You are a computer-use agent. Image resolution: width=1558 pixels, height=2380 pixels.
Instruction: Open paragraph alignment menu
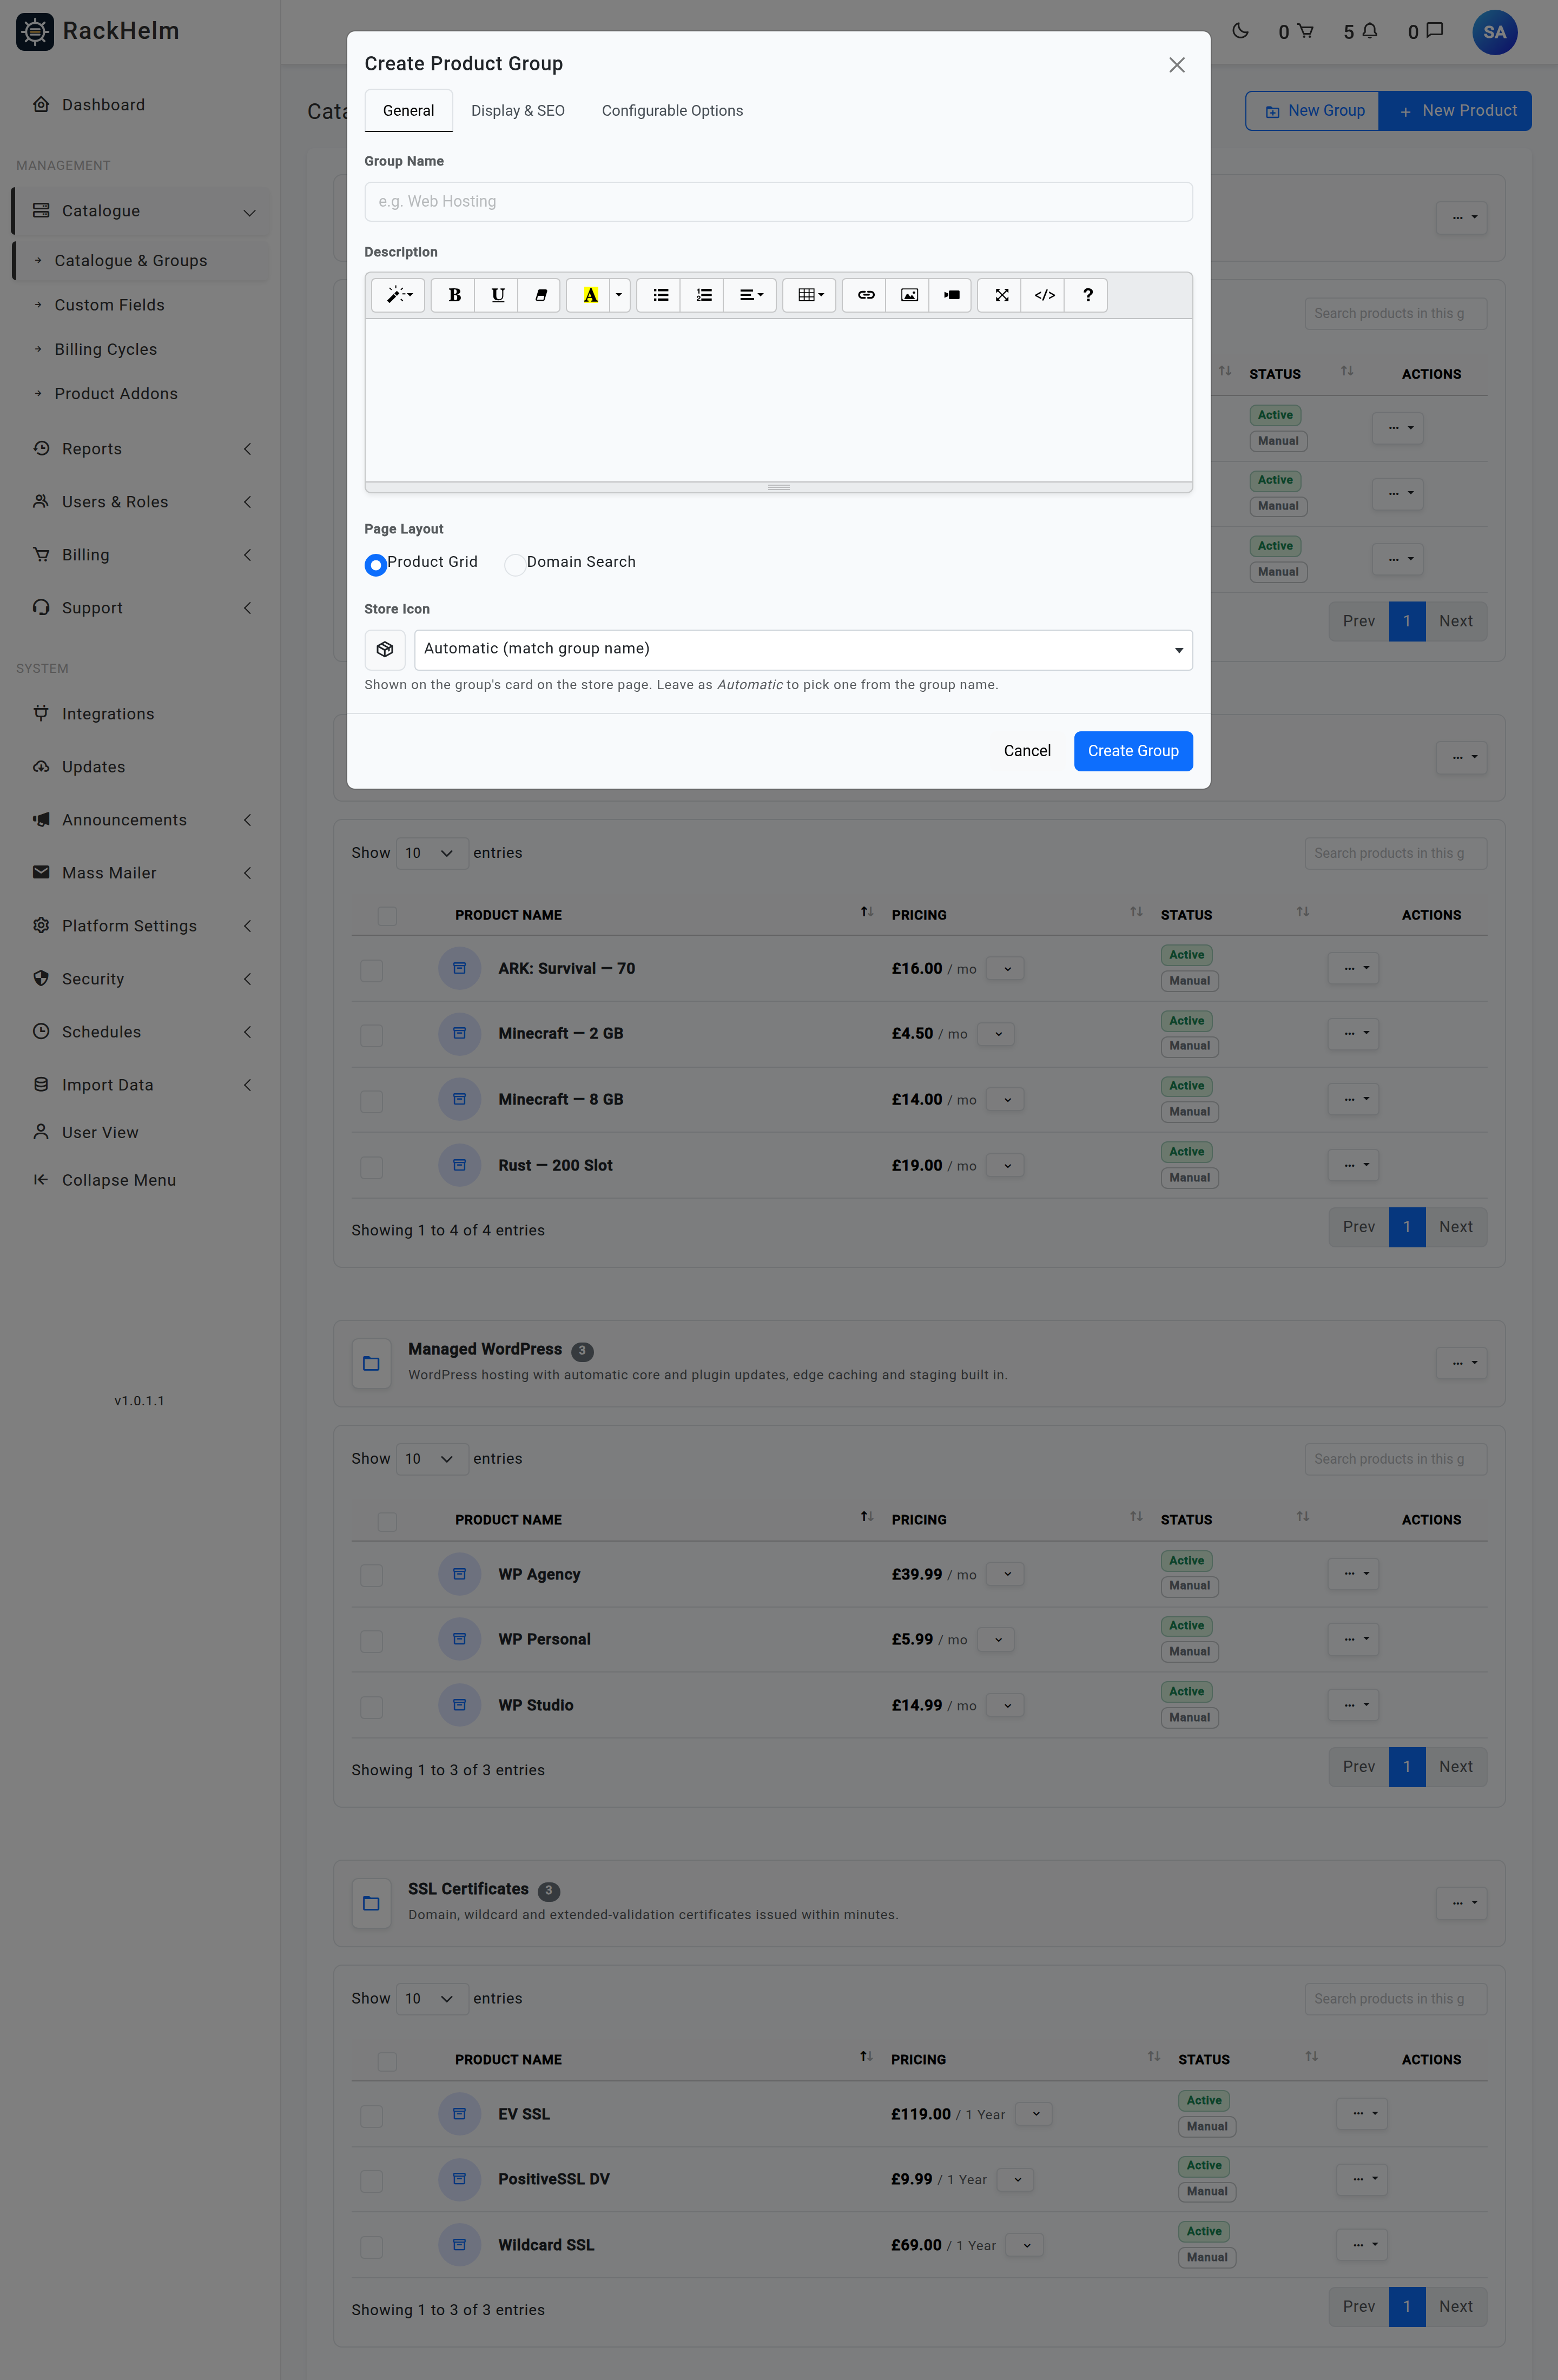[x=750, y=295]
